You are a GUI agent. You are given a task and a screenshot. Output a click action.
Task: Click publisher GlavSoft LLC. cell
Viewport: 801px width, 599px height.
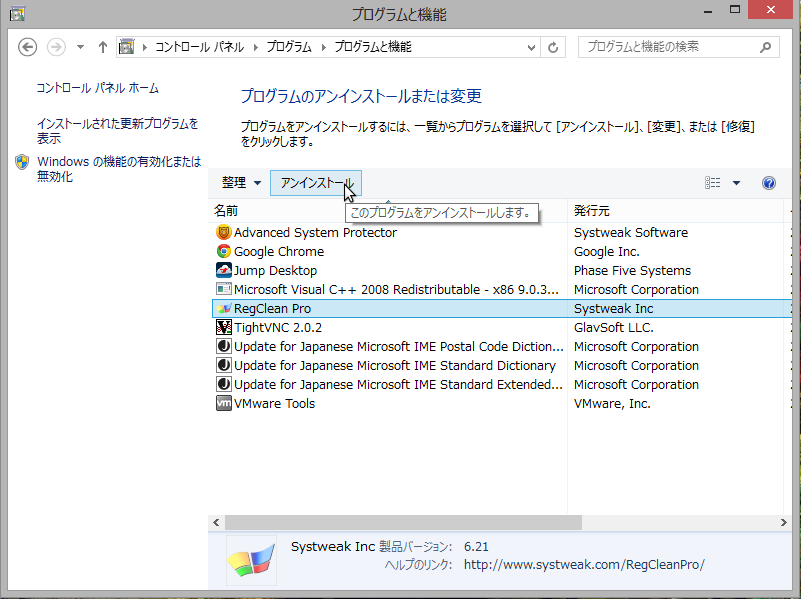(x=614, y=327)
